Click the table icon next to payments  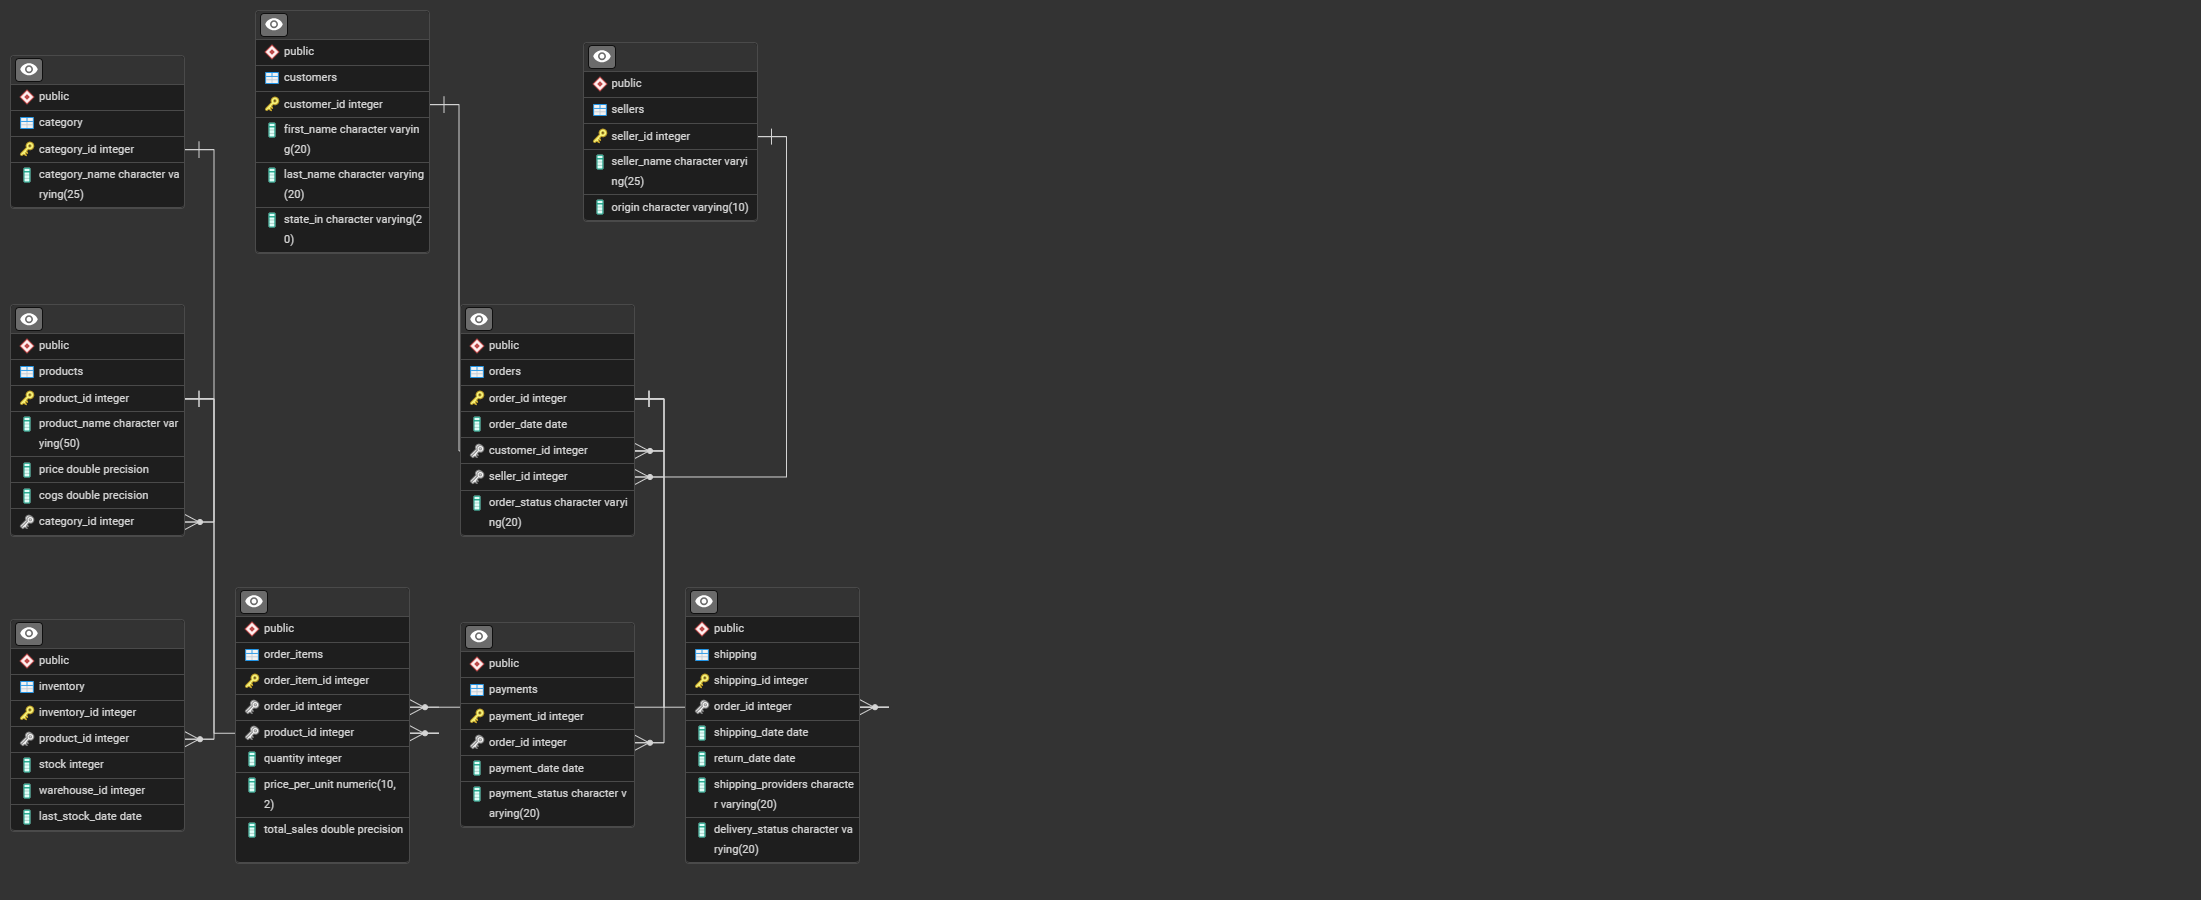[476, 689]
